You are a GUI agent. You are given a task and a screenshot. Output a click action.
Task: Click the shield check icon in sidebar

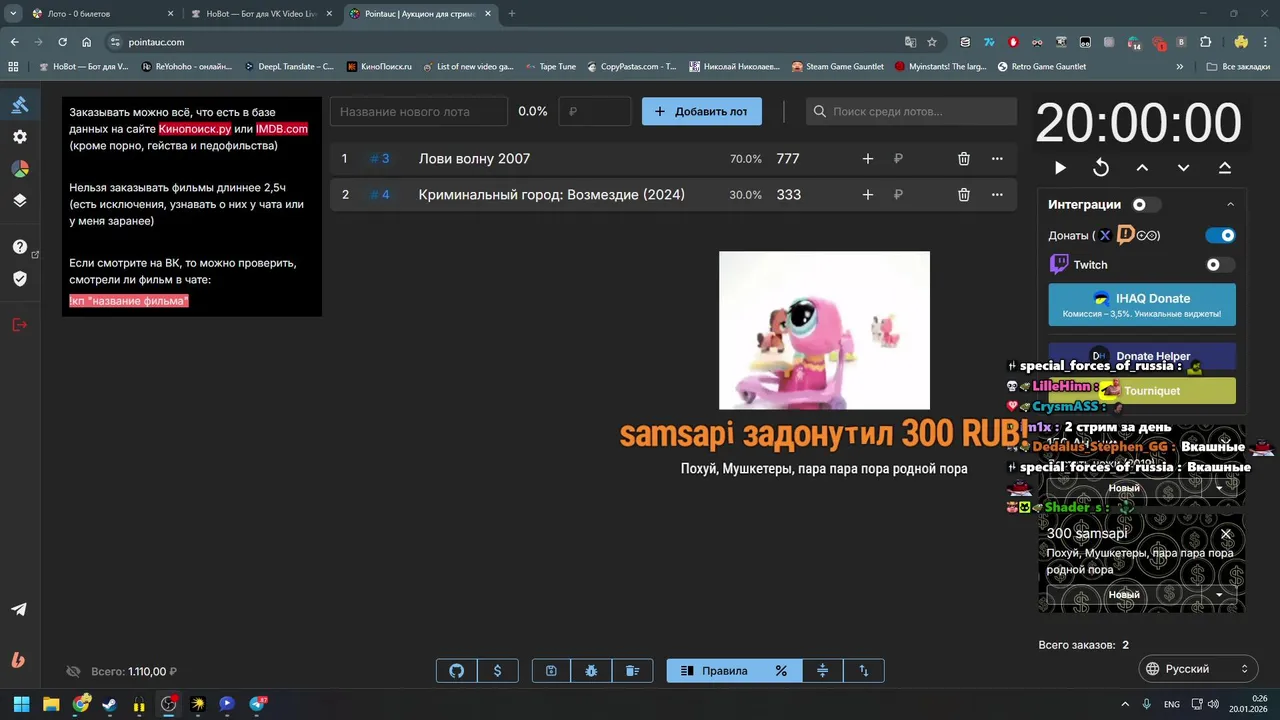(x=20, y=278)
